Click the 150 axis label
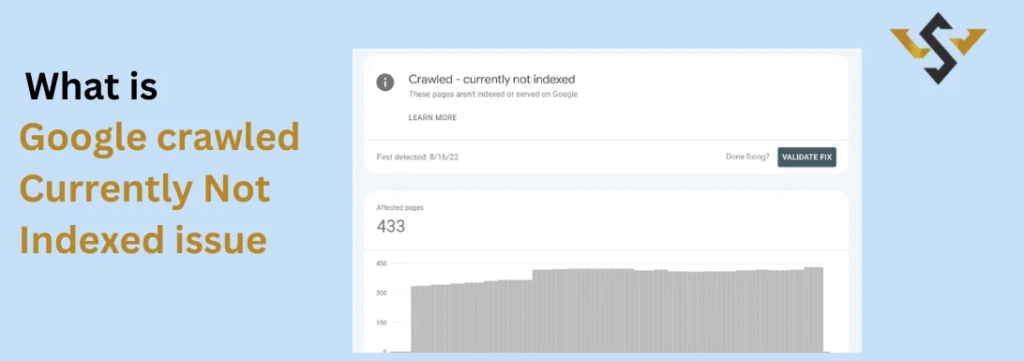 click(x=381, y=322)
